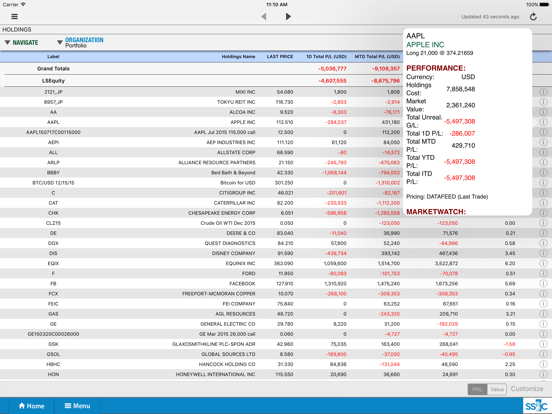
Task: Select the Grand Totals row label
Action: coord(53,69)
